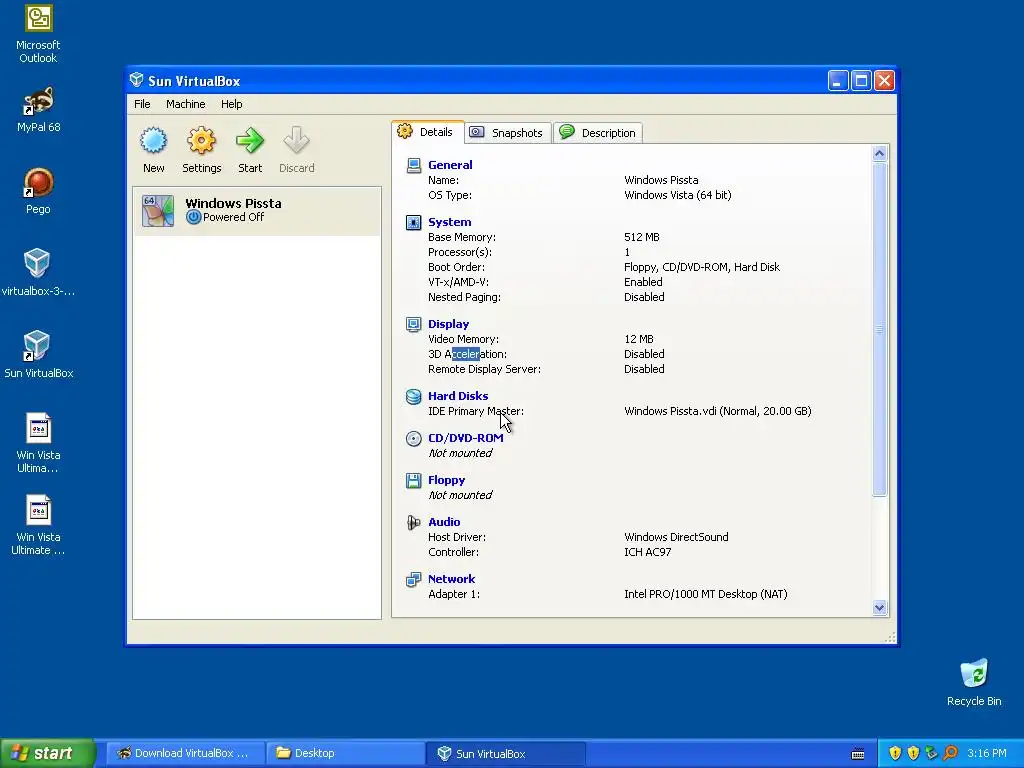
Task: Click the Microsoft Outlook desktop icon
Action: 38,18
